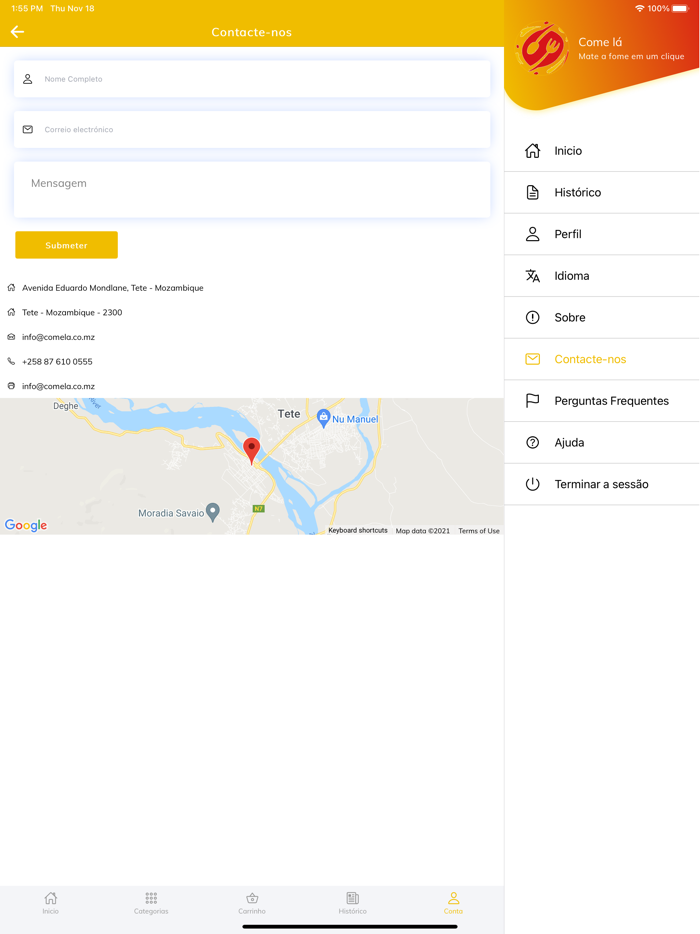Open the Carrinho tab in the bottom bar
This screenshot has height=934, width=700.
(x=252, y=903)
